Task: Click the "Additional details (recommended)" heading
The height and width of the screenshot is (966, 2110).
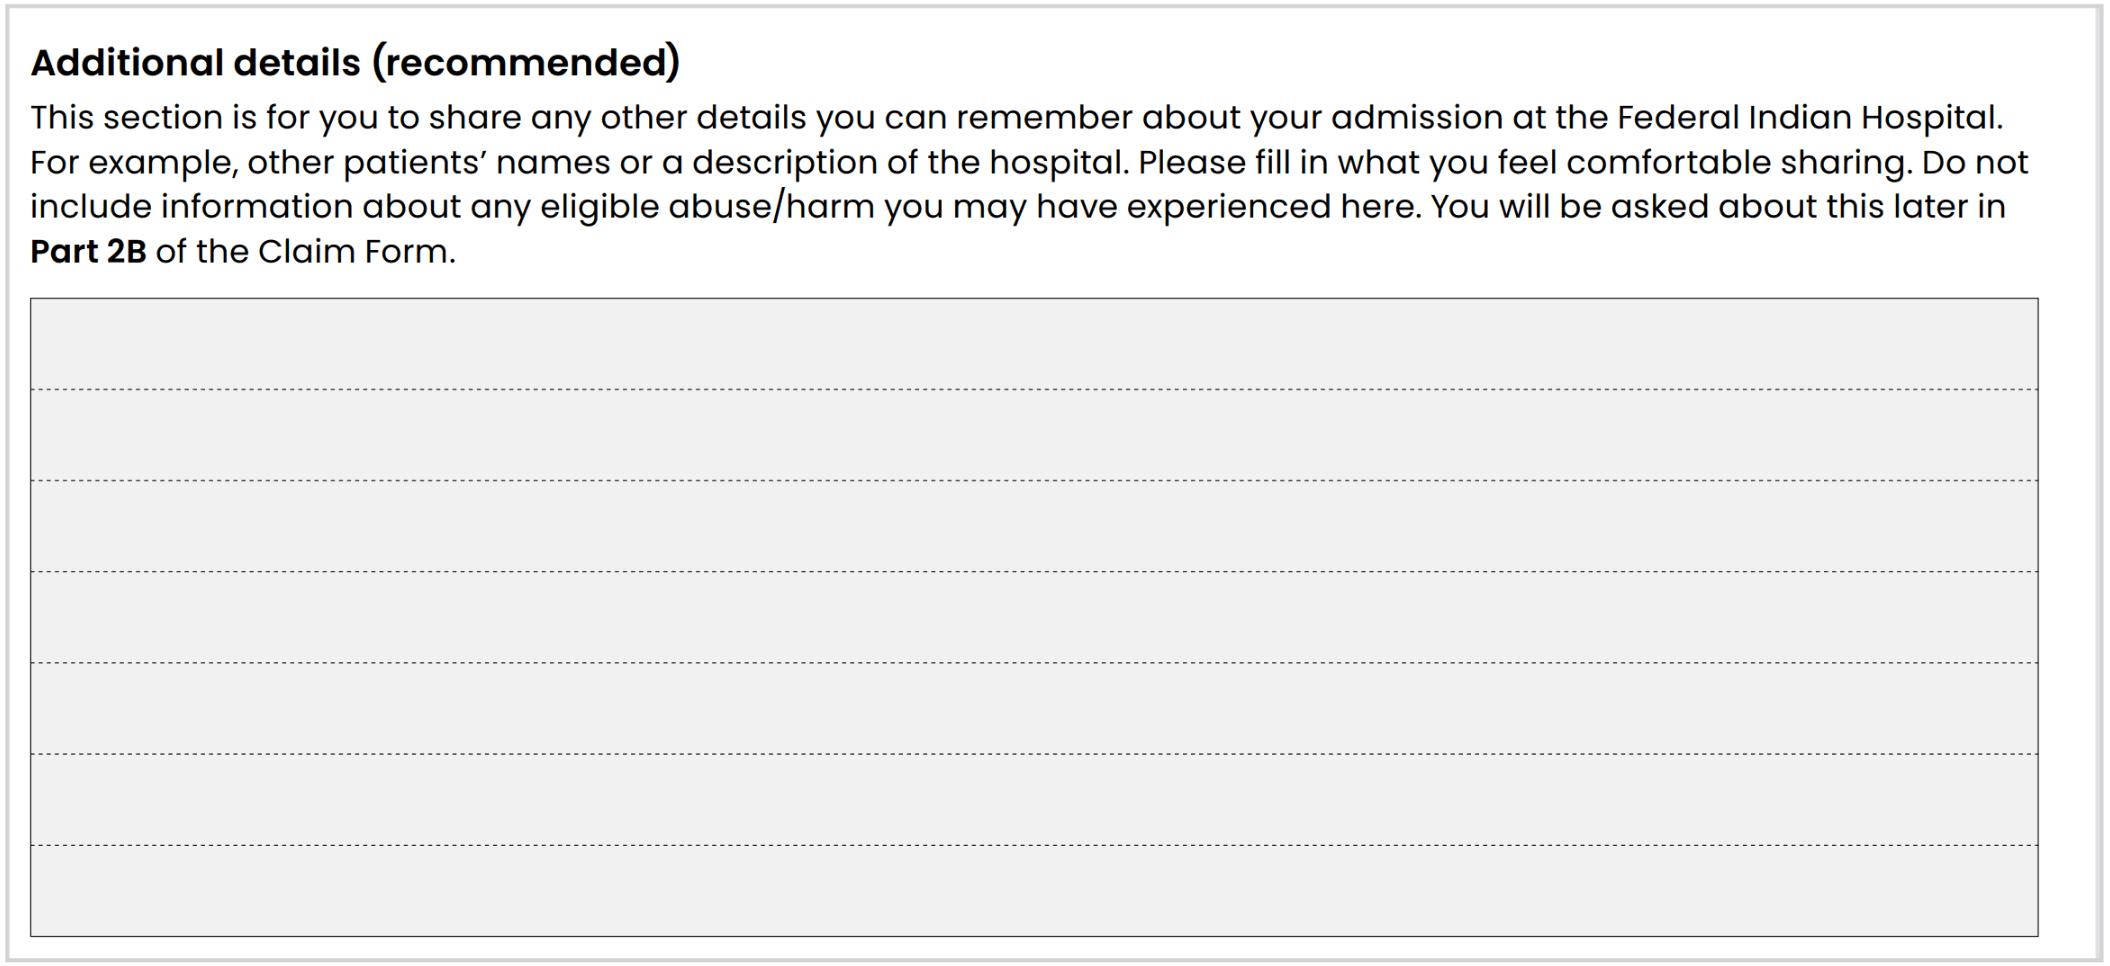Action: click(355, 62)
